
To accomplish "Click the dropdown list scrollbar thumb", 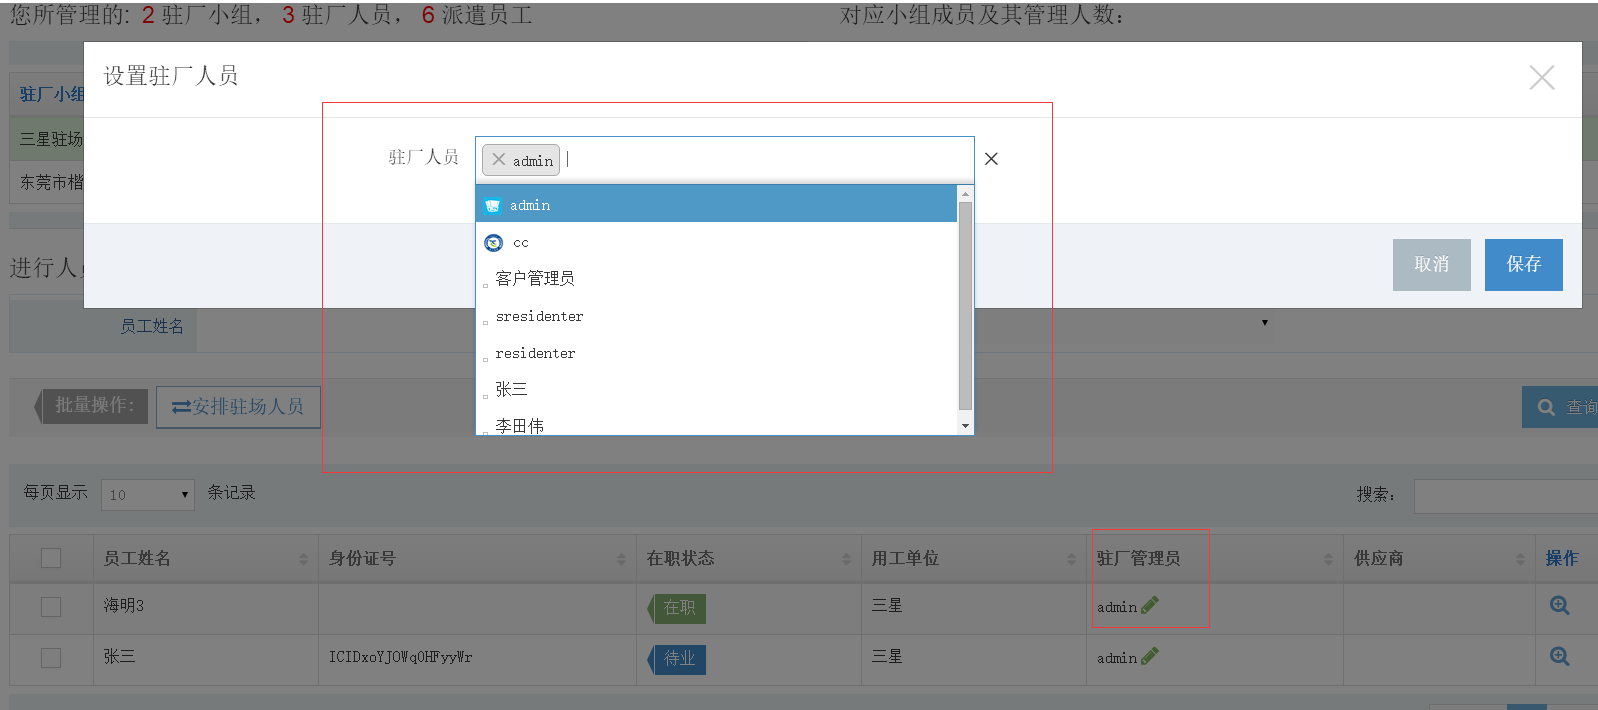I will point(965,306).
